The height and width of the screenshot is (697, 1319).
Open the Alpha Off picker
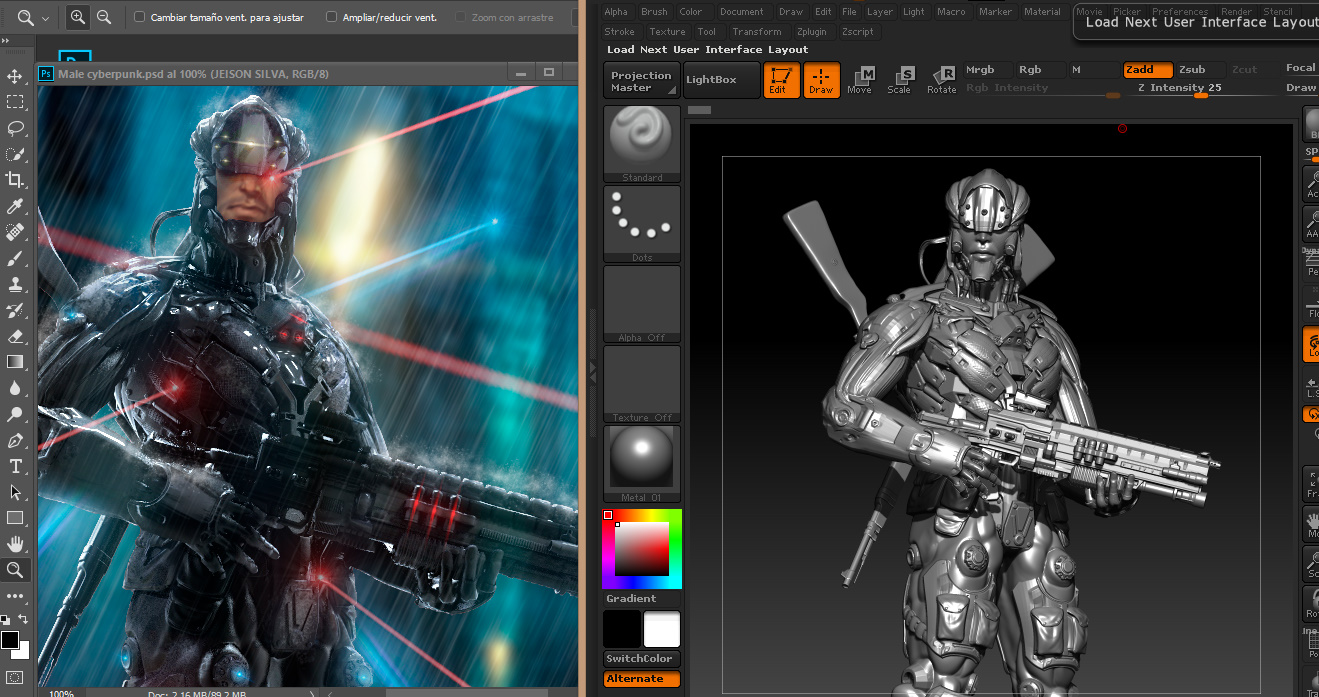click(642, 304)
